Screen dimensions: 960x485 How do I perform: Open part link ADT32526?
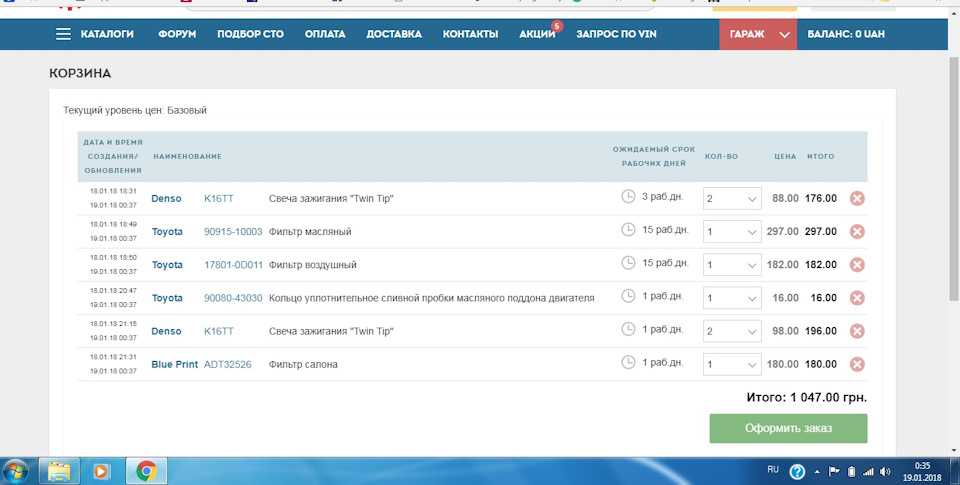227,364
